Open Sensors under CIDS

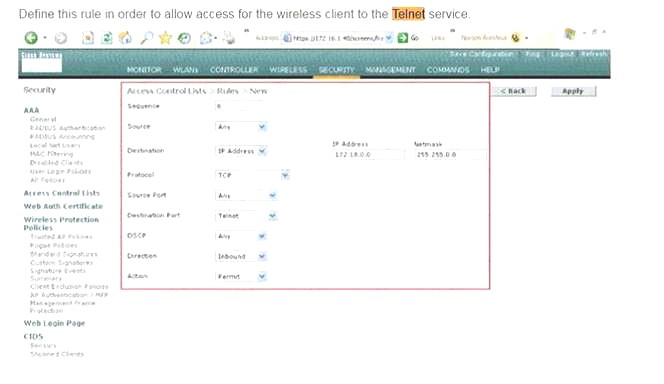point(43,345)
